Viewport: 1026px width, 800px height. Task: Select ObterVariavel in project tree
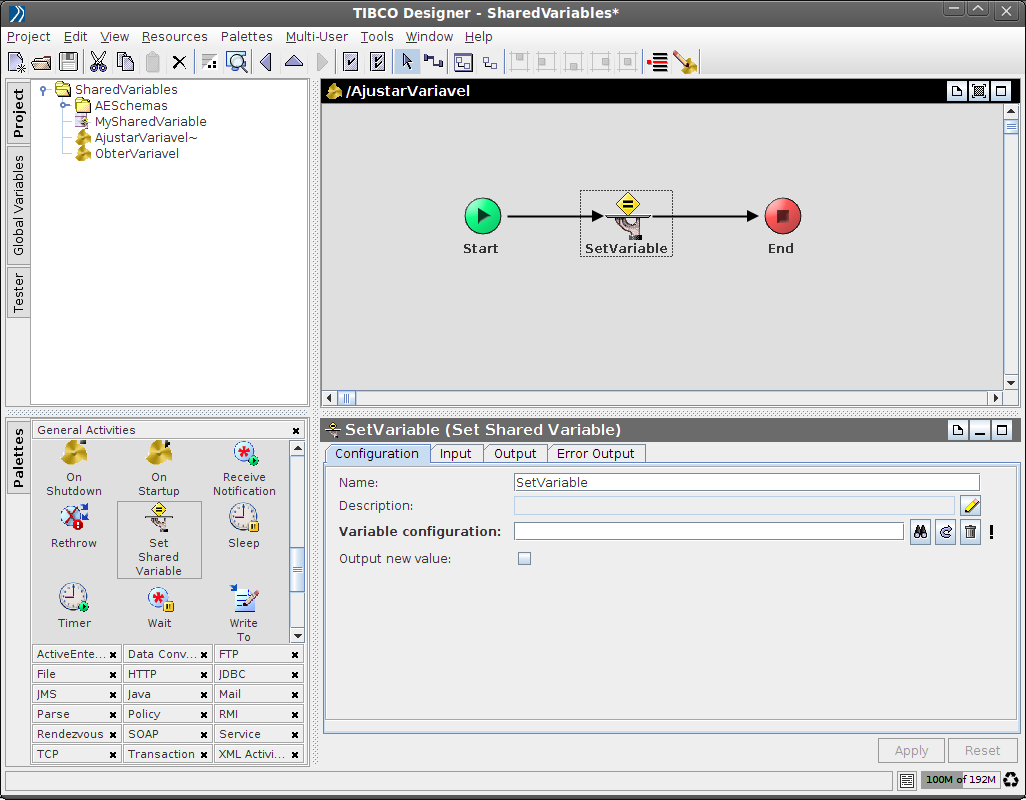click(x=136, y=154)
